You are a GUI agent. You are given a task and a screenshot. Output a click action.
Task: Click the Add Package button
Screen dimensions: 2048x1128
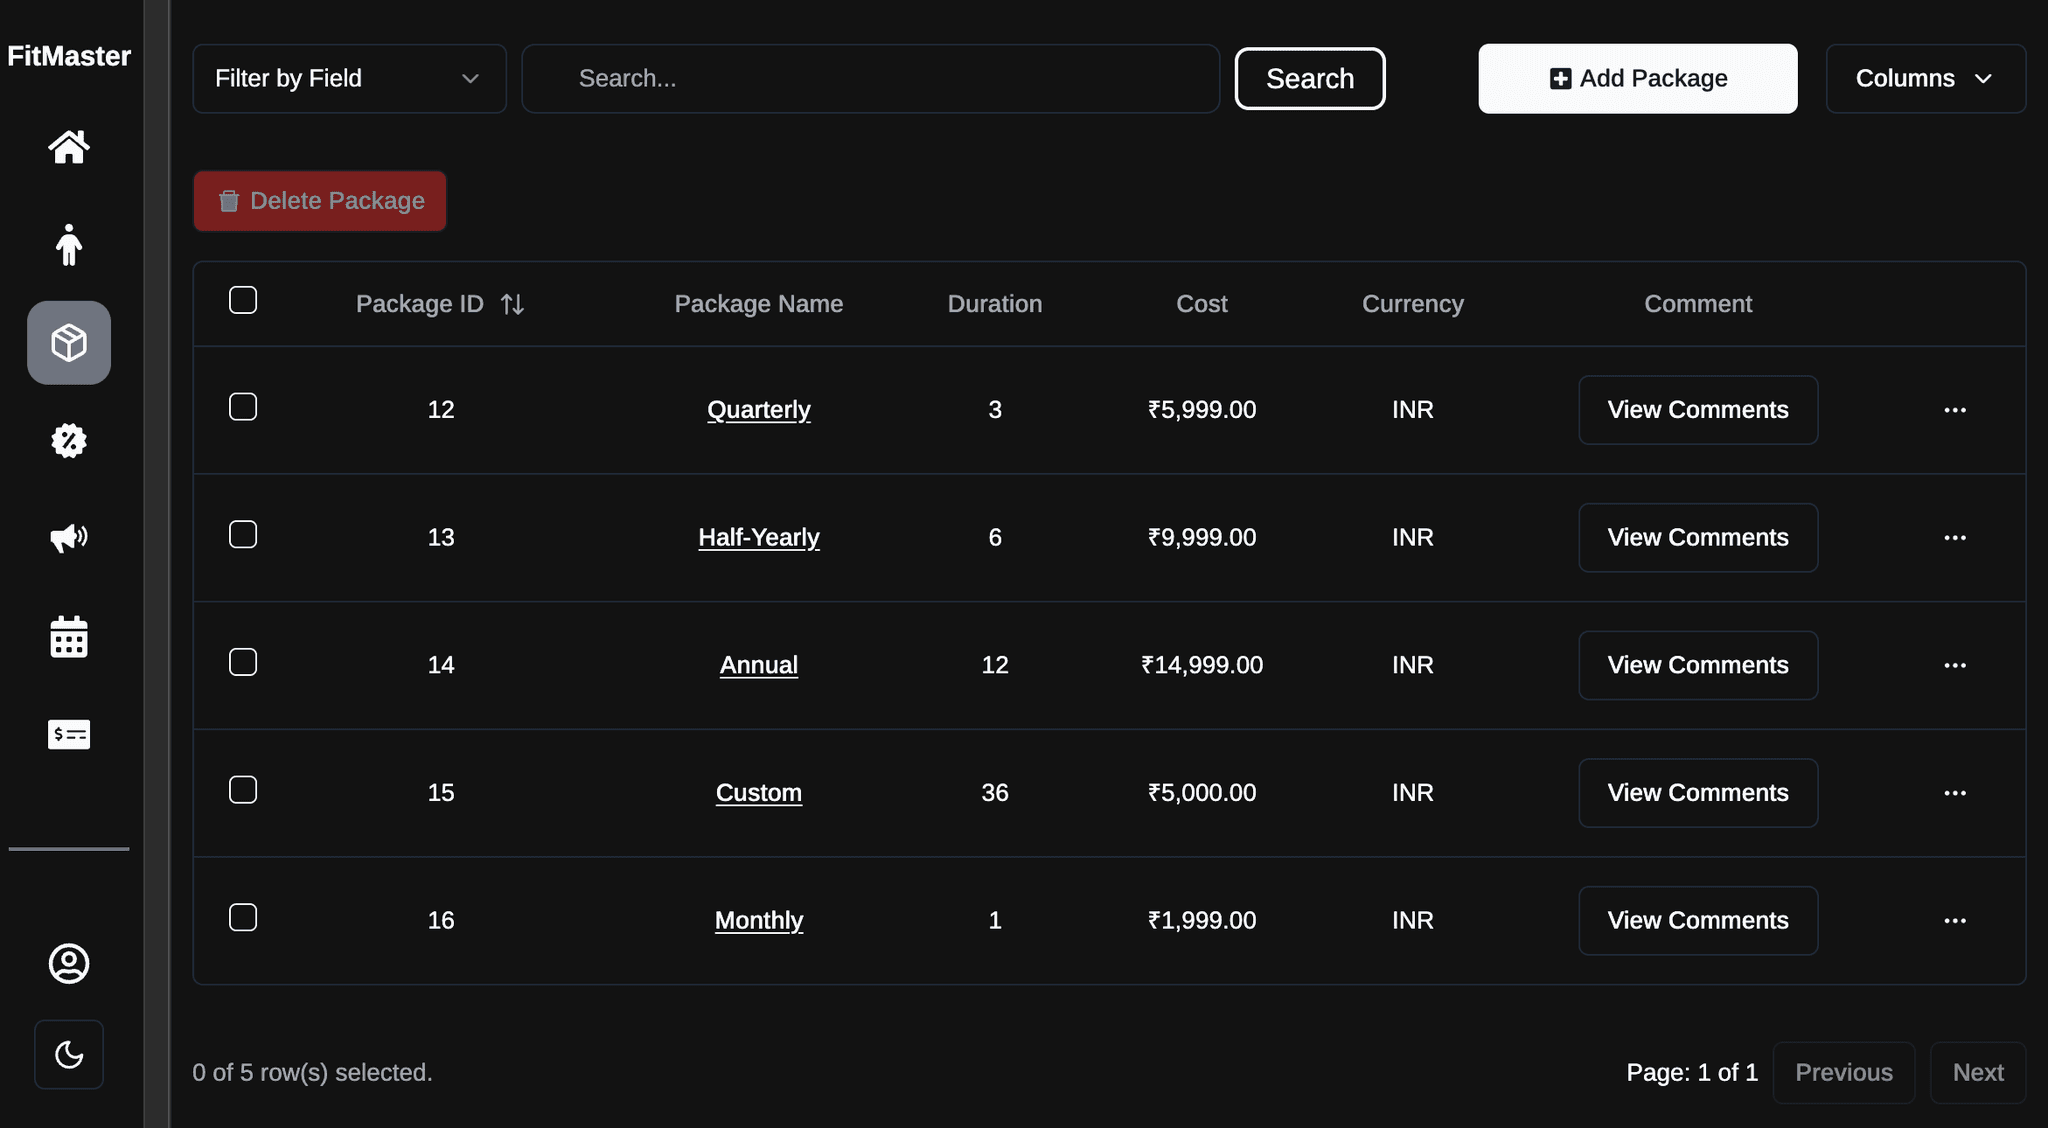(x=1637, y=78)
